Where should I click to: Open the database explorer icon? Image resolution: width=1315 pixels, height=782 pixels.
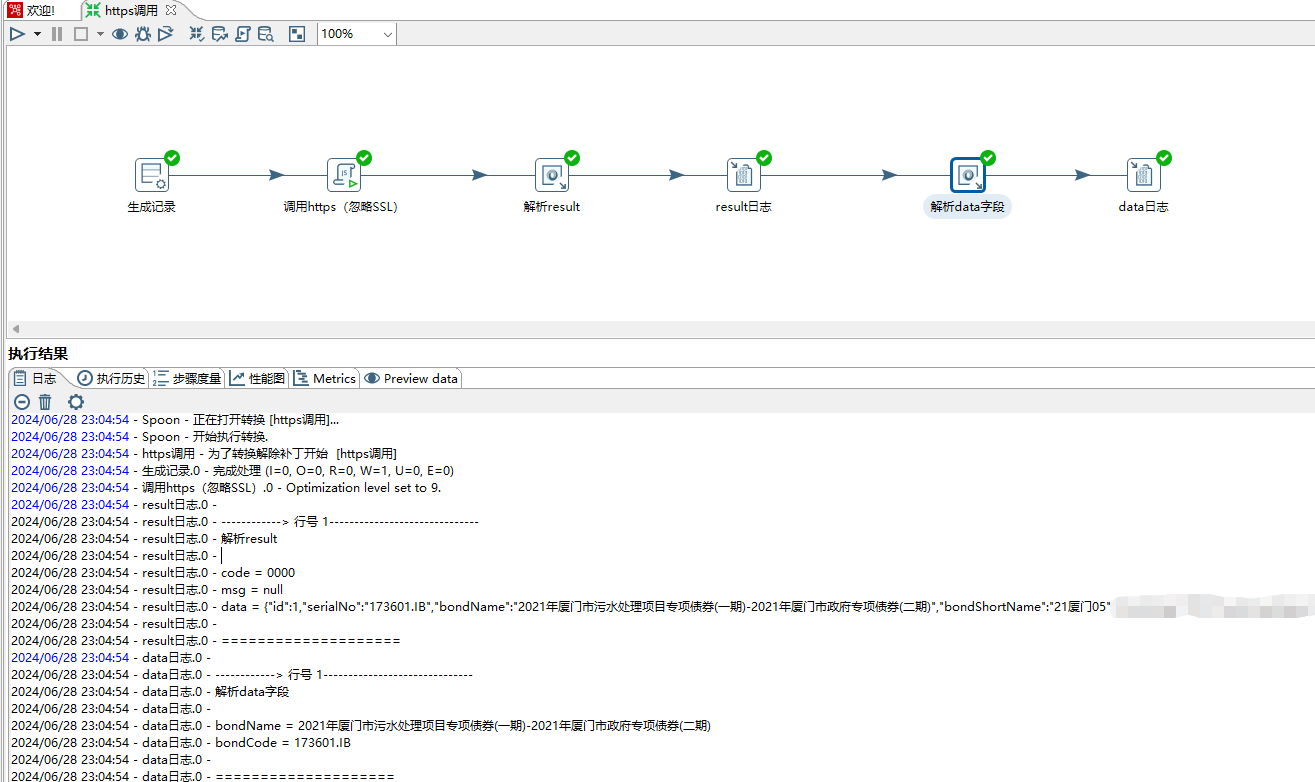point(265,33)
